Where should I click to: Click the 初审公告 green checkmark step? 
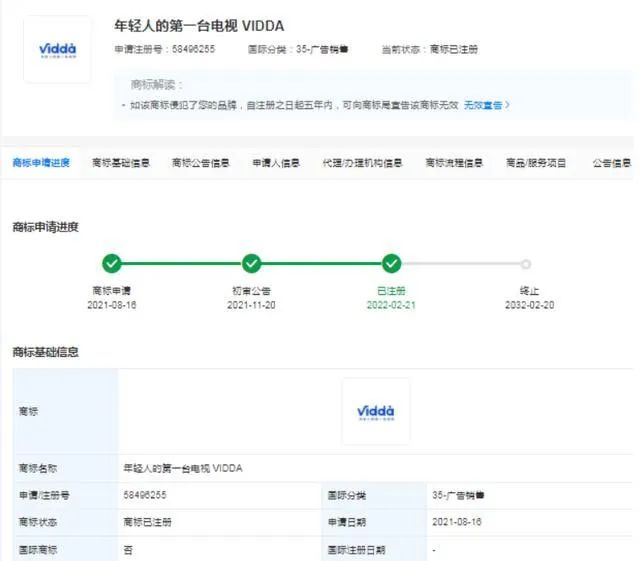point(251,263)
